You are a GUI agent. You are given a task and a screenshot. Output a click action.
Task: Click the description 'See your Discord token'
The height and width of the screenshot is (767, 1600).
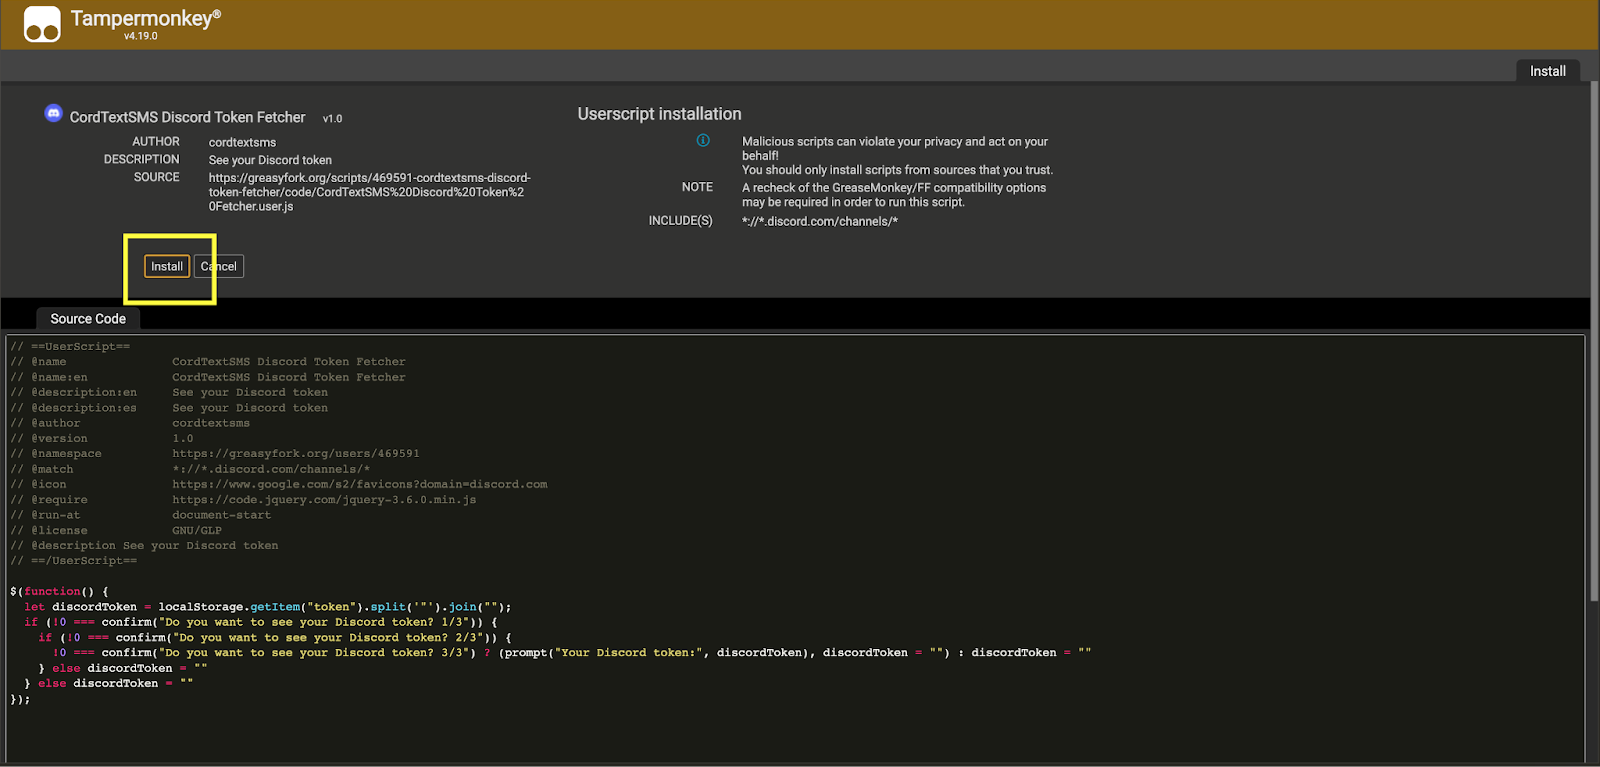[270, 160]
